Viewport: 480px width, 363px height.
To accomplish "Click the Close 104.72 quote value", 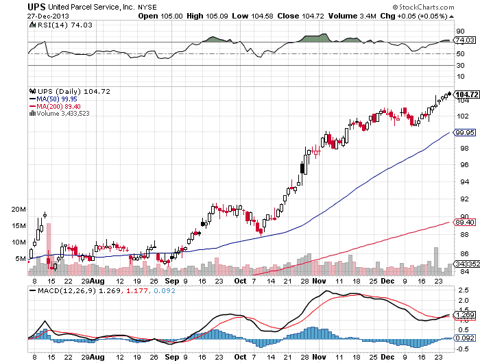I will tap(300, 16).
